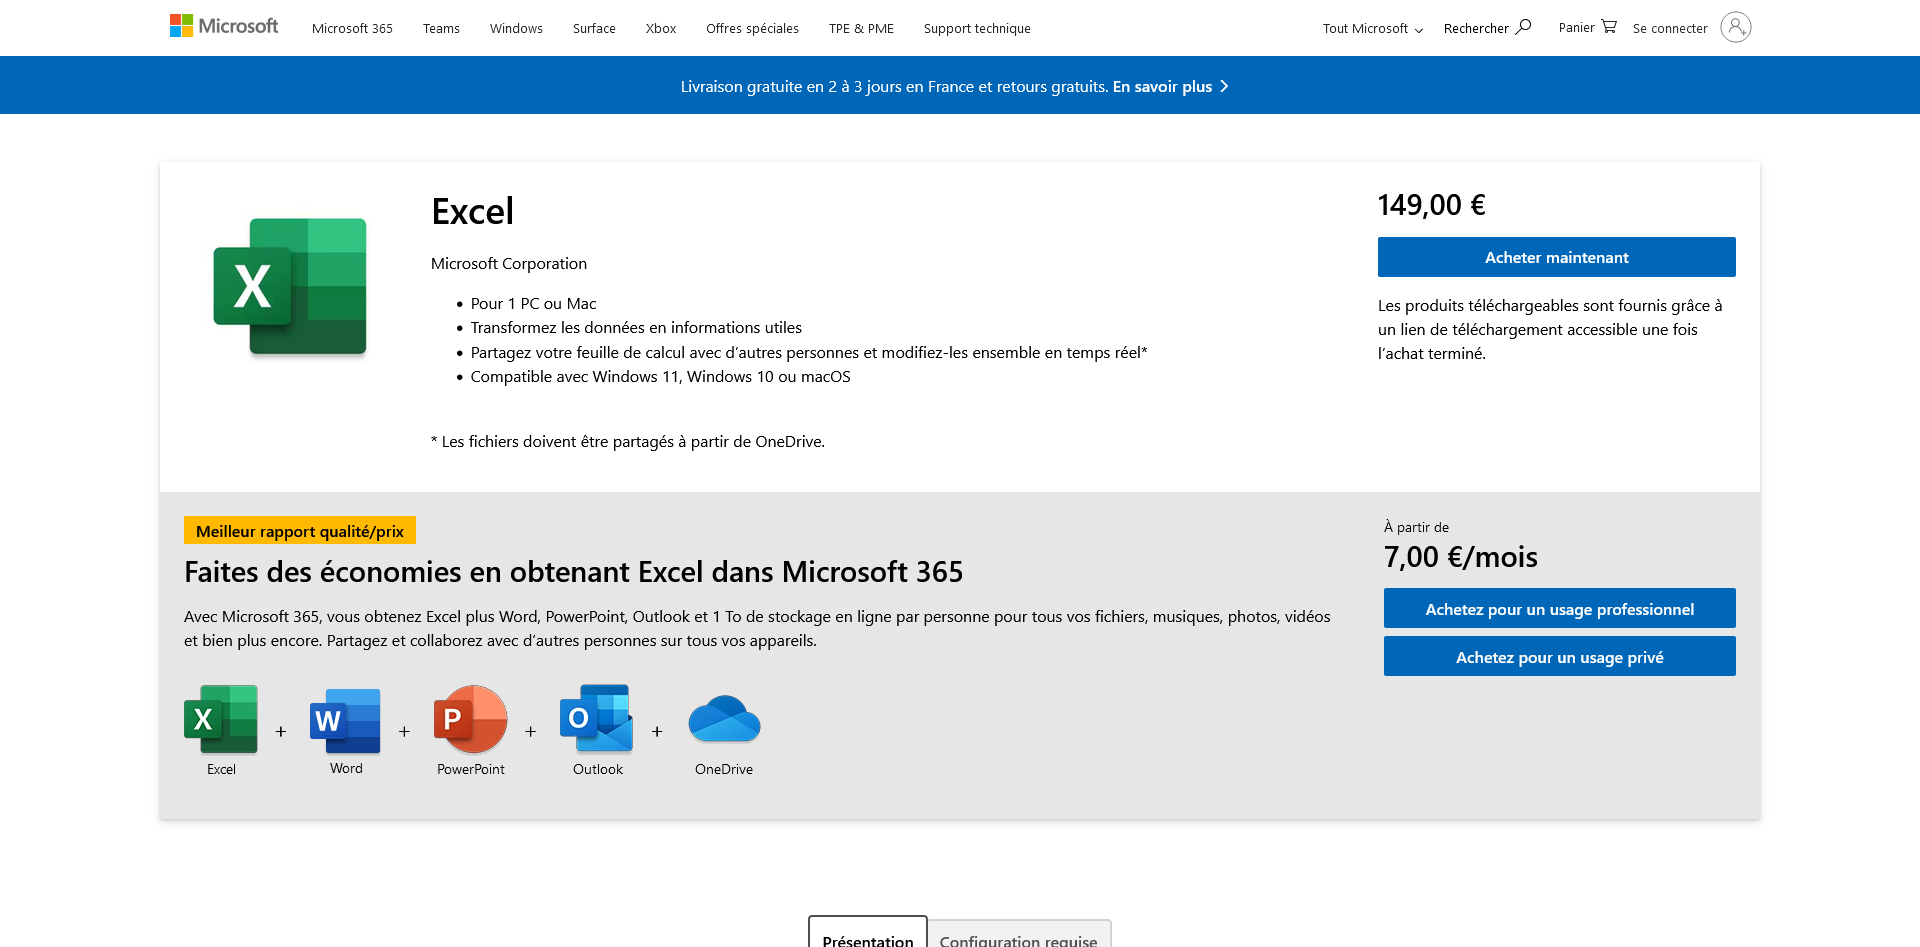
Task: Open the search magnifier icon
Action: point(1523,27)
